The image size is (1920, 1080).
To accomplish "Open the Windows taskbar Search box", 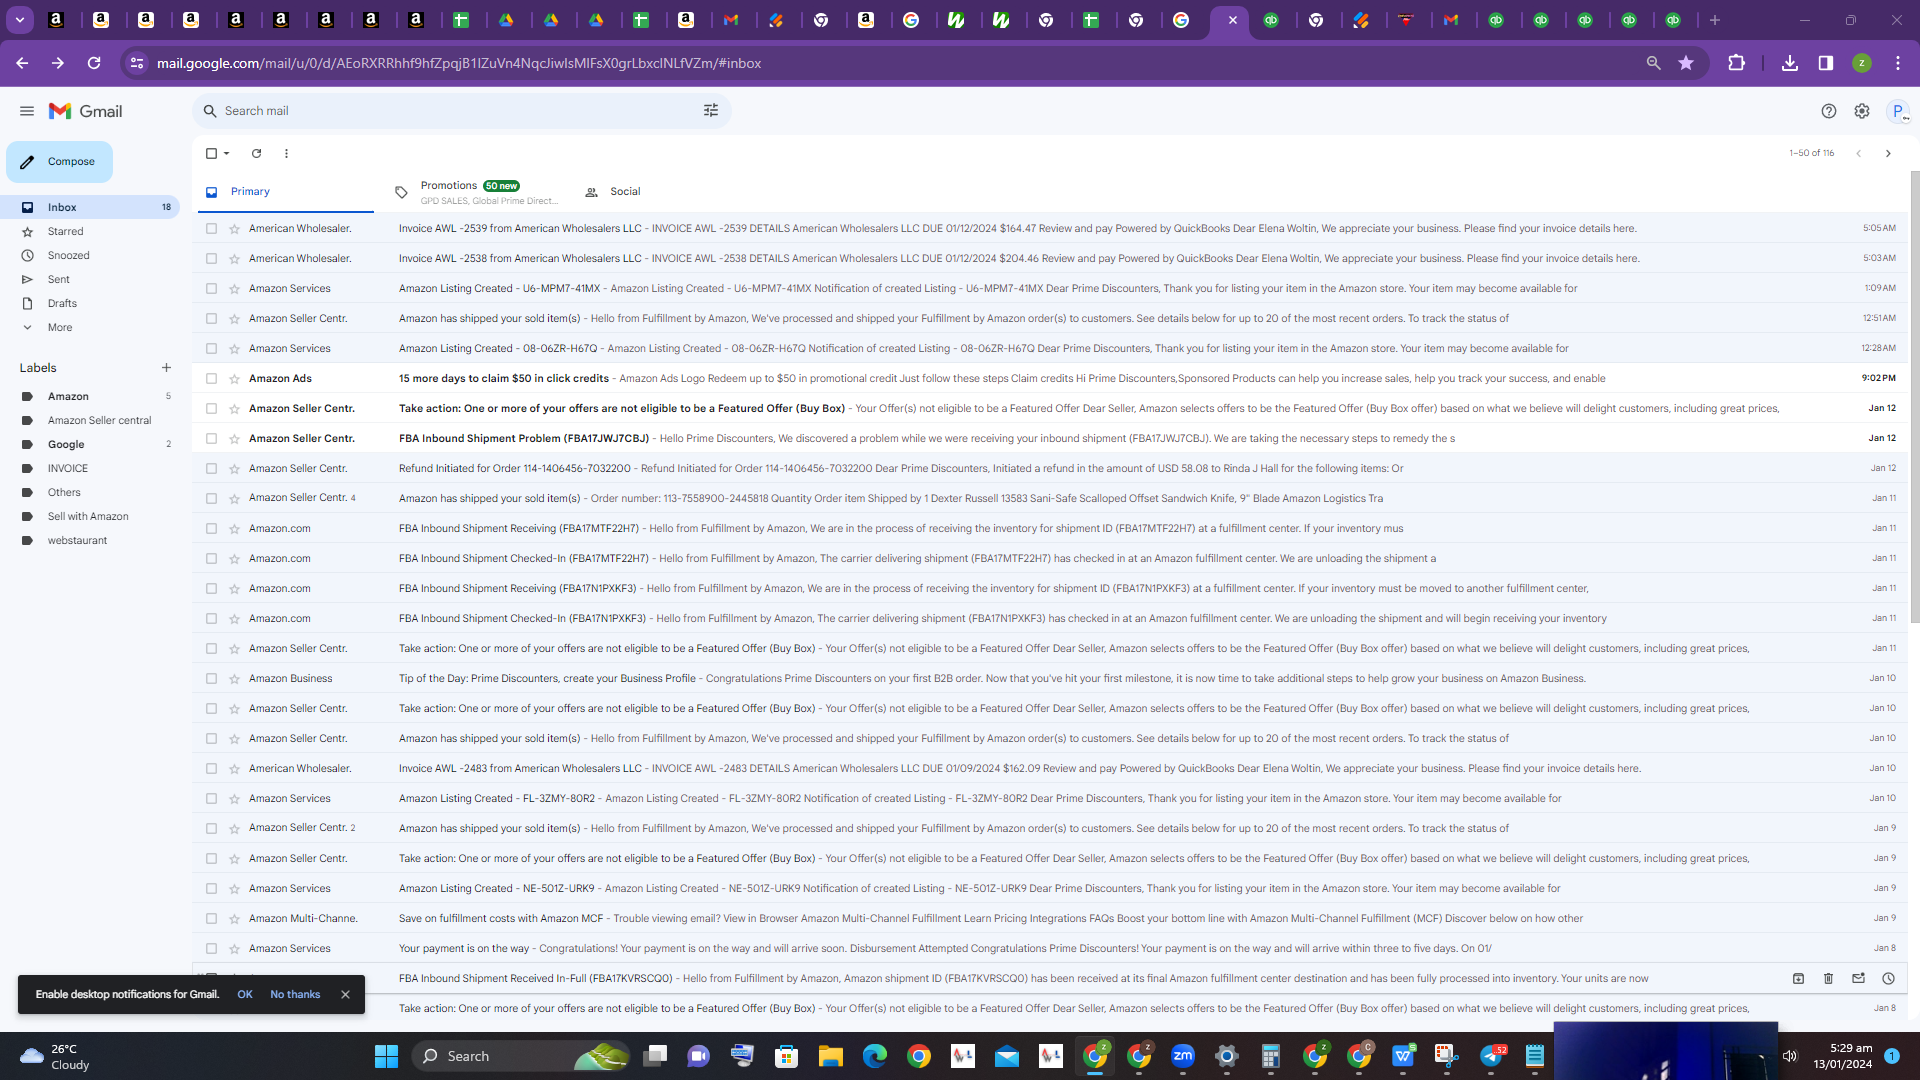I will [x=522, y=1056].
